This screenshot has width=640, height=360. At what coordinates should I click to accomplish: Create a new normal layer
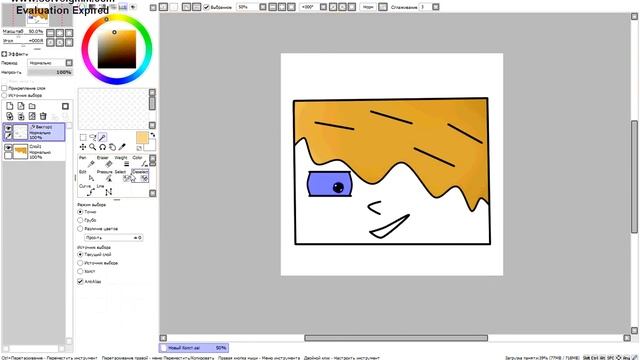[9, 106]
